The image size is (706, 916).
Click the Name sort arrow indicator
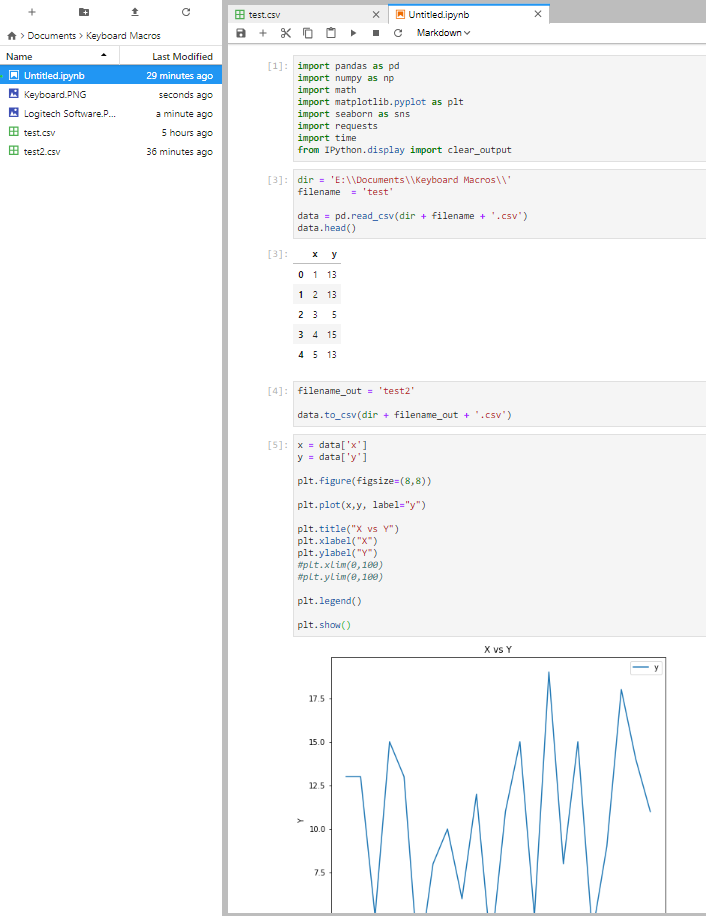tap(103, 55)
